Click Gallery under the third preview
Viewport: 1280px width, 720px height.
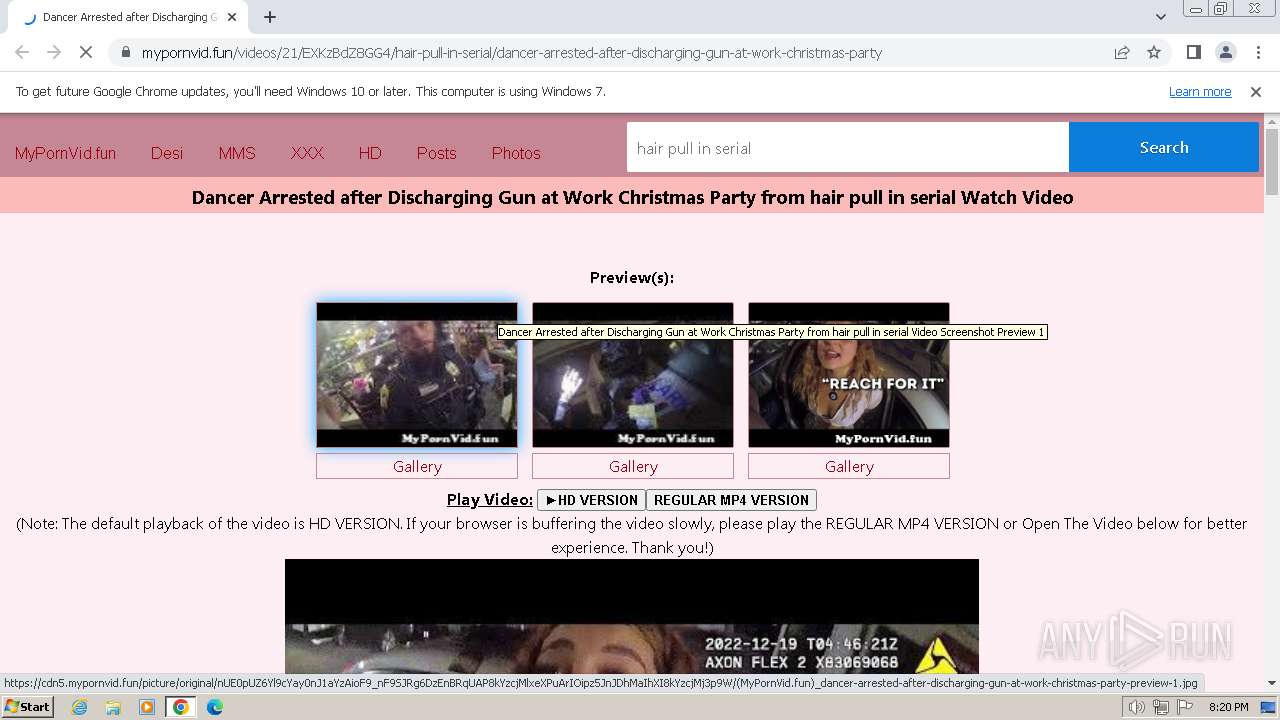pos(849,466)
